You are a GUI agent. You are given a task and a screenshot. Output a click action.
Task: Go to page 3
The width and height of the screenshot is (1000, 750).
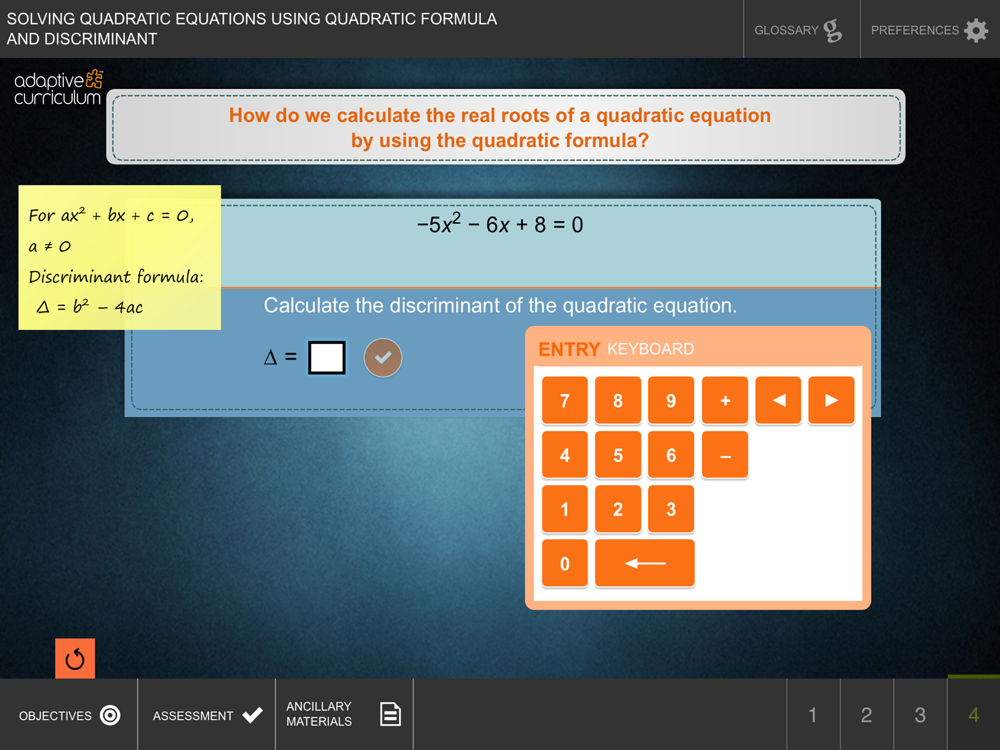tap(920, 715)
